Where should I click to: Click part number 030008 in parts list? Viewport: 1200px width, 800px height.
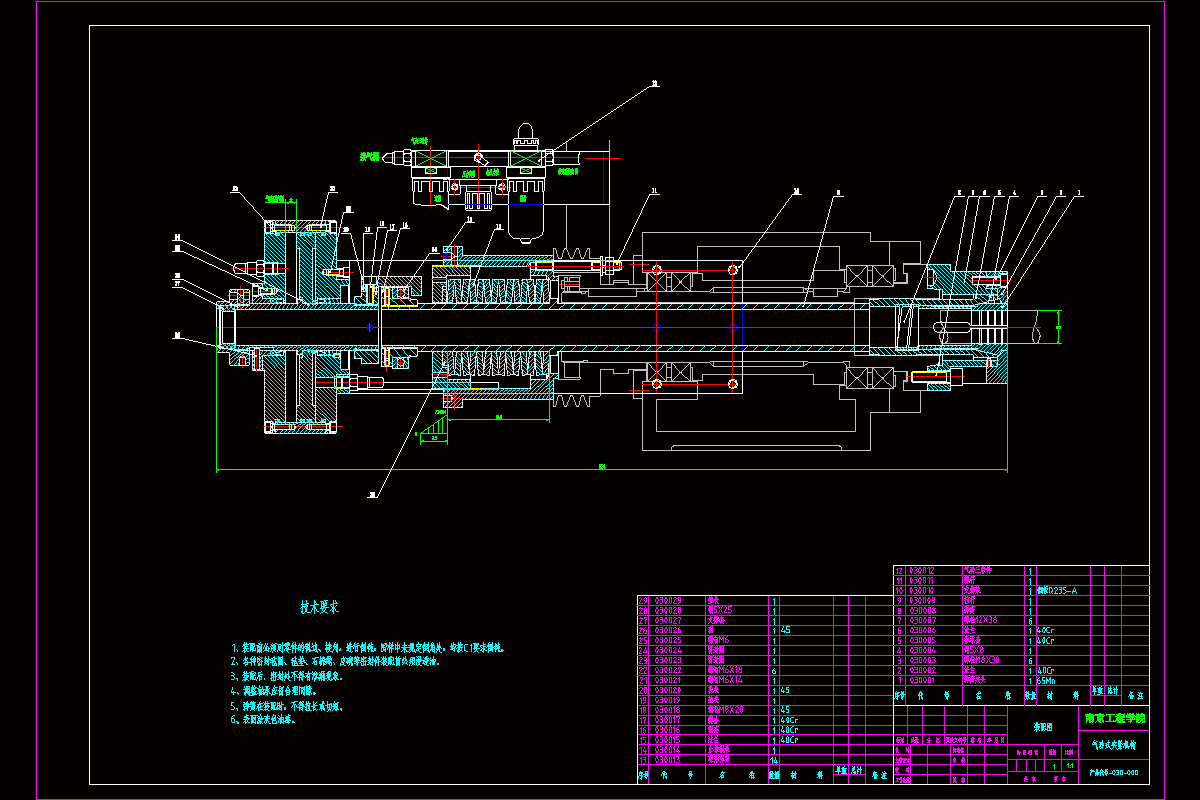922,610
